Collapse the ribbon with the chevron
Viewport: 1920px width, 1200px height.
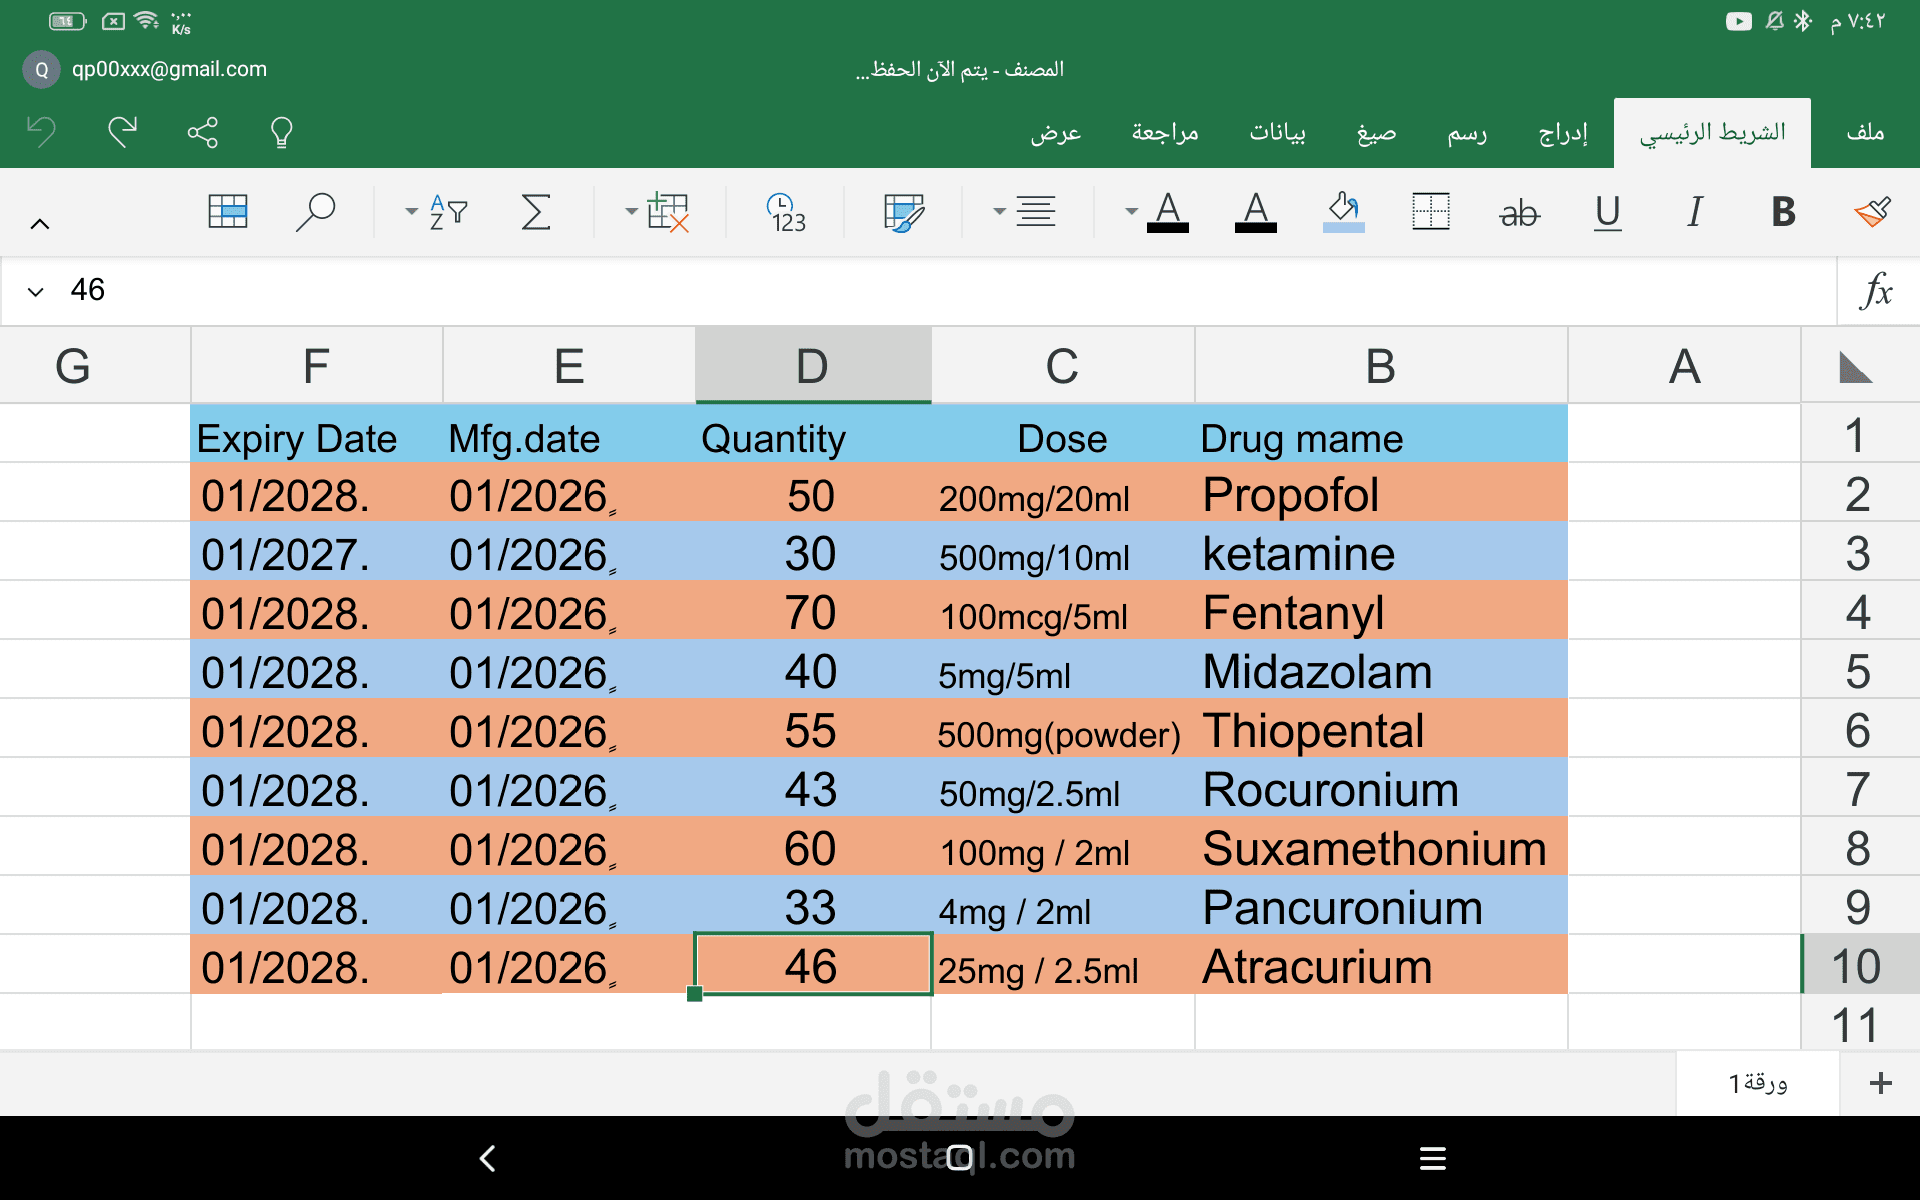pyautogui.click(x=40, y=223)
